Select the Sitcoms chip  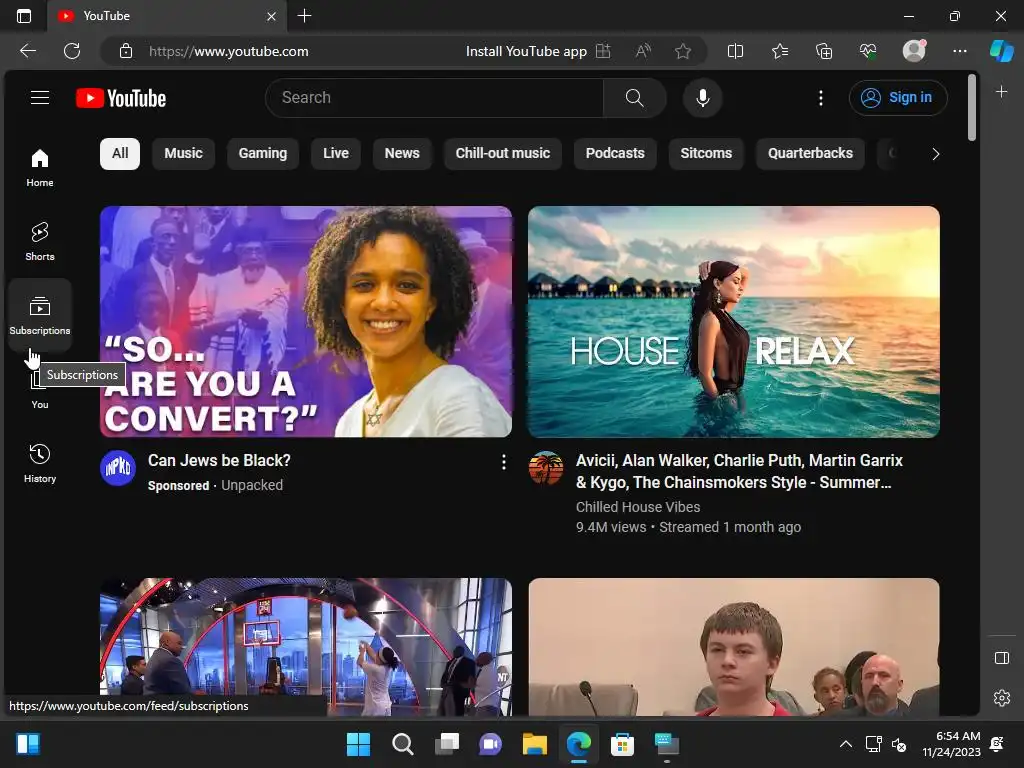coord(706,153)
